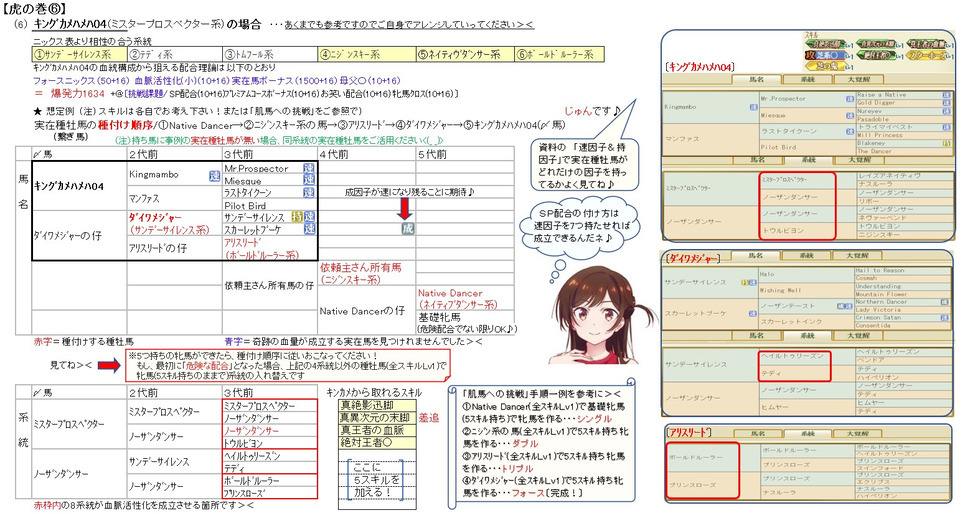Click the Mill Princess cell in the game panel
This screenshot has height=513, width=960.
tap(905, 135)
